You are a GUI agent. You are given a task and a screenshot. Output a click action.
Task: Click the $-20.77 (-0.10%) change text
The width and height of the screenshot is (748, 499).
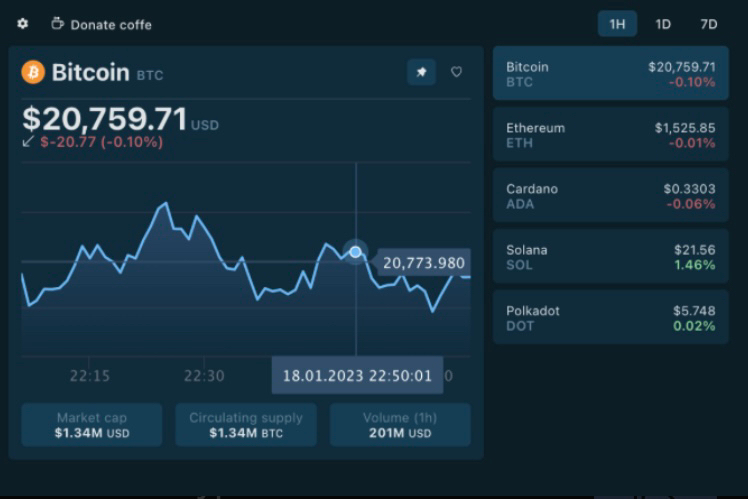pos(102,142)
